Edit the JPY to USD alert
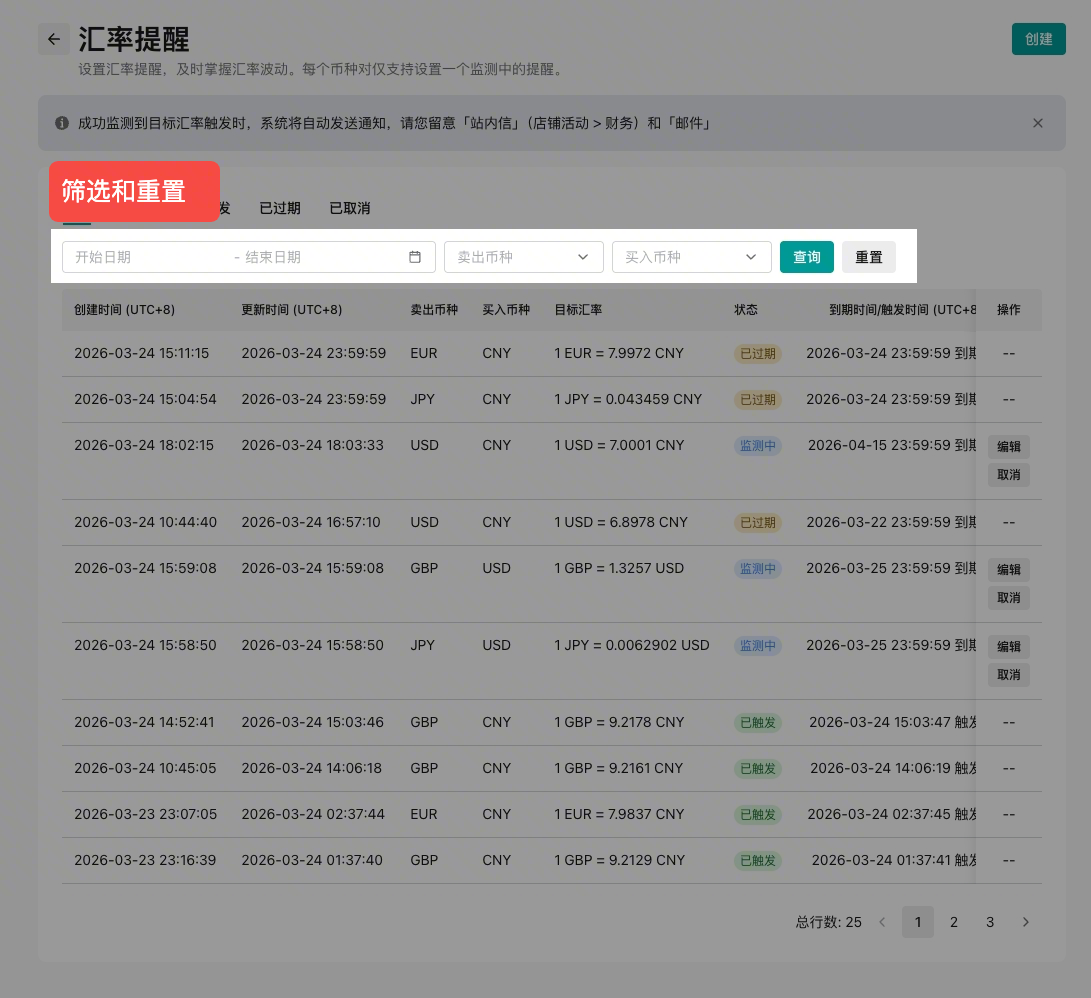 click(1008, 647)
